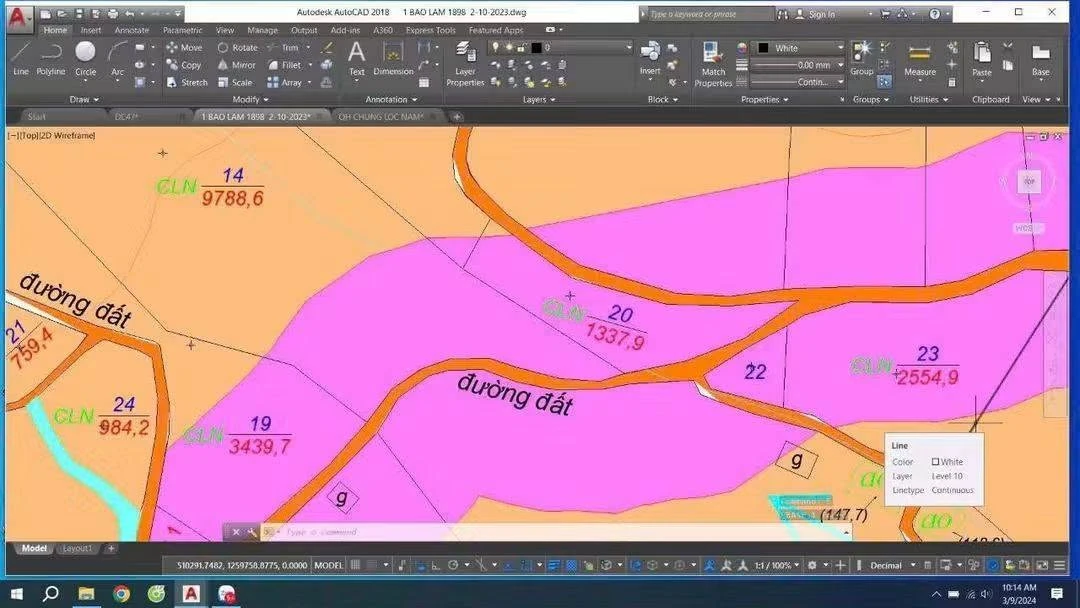Select the Text annotation tool
This screenshot has width=1080, height=608.
click(356, 58)
